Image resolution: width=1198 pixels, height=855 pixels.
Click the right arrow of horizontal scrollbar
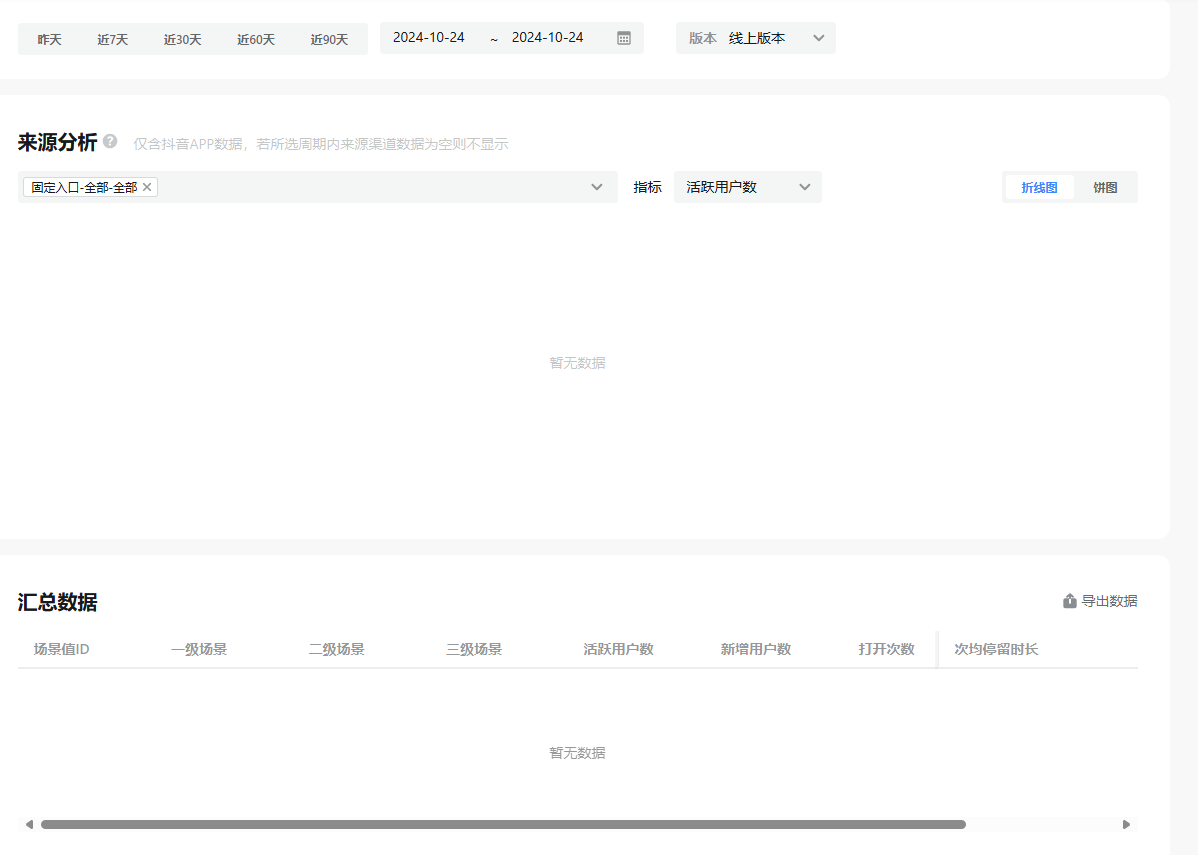pos(1127,825)
